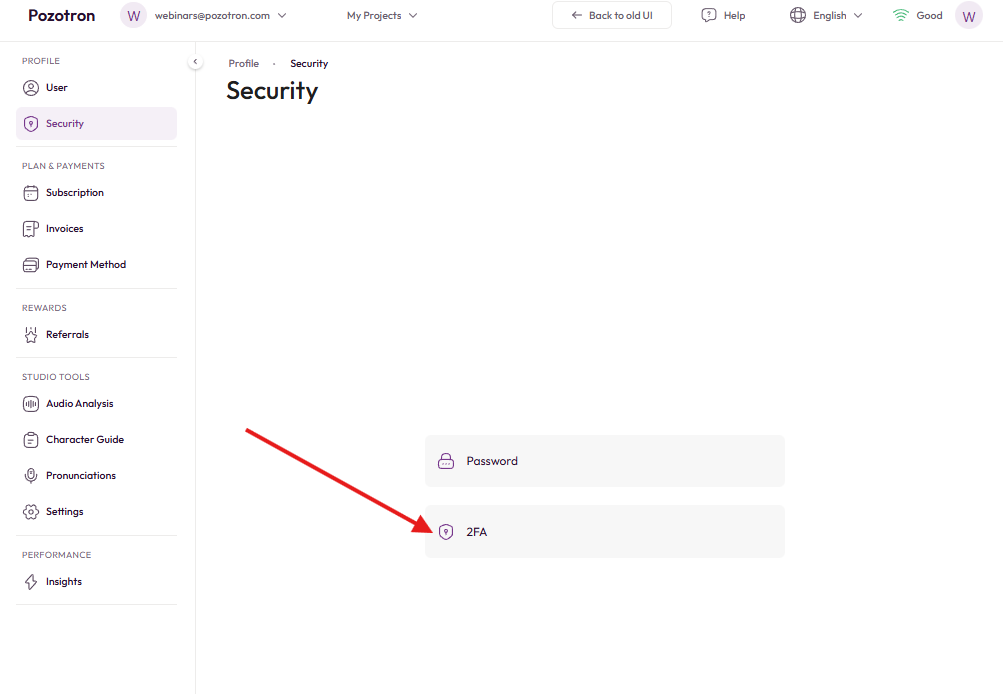Expand the My Projects dropdown

[x=382, y=16]
